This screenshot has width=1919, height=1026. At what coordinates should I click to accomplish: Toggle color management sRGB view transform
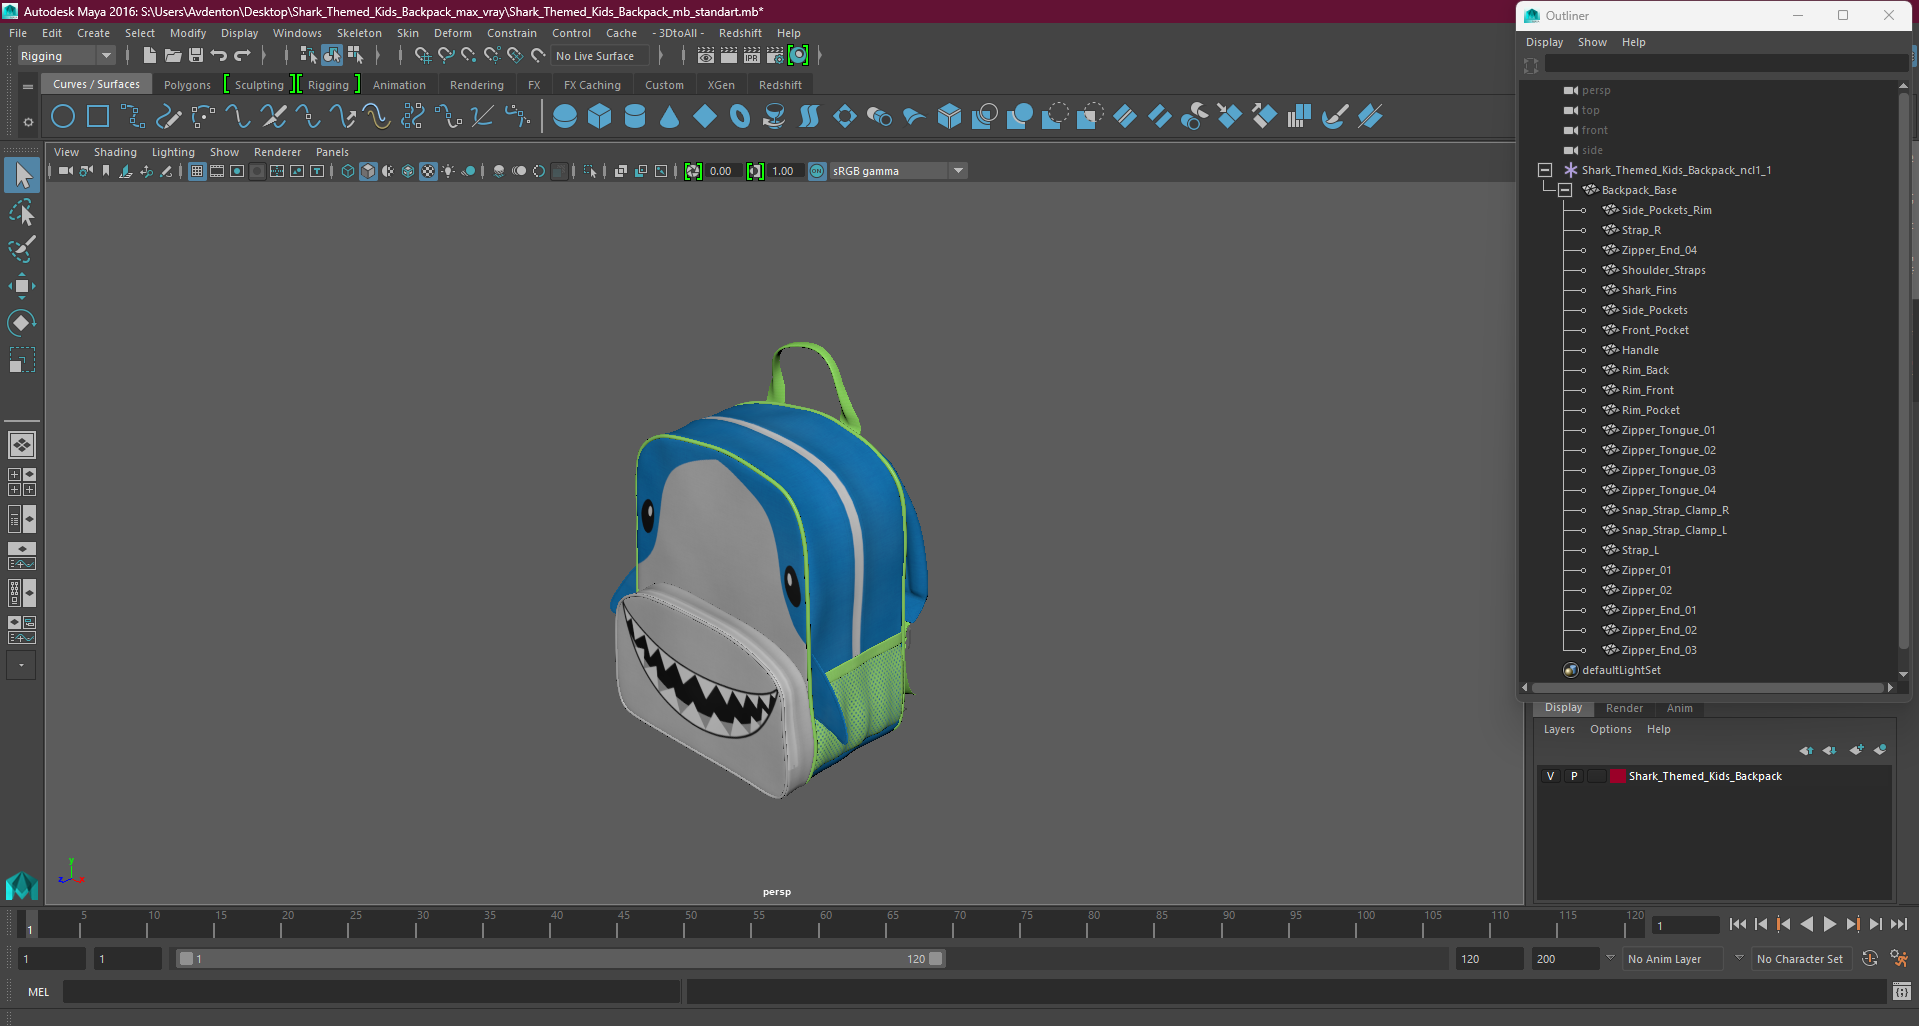point(817,171)
